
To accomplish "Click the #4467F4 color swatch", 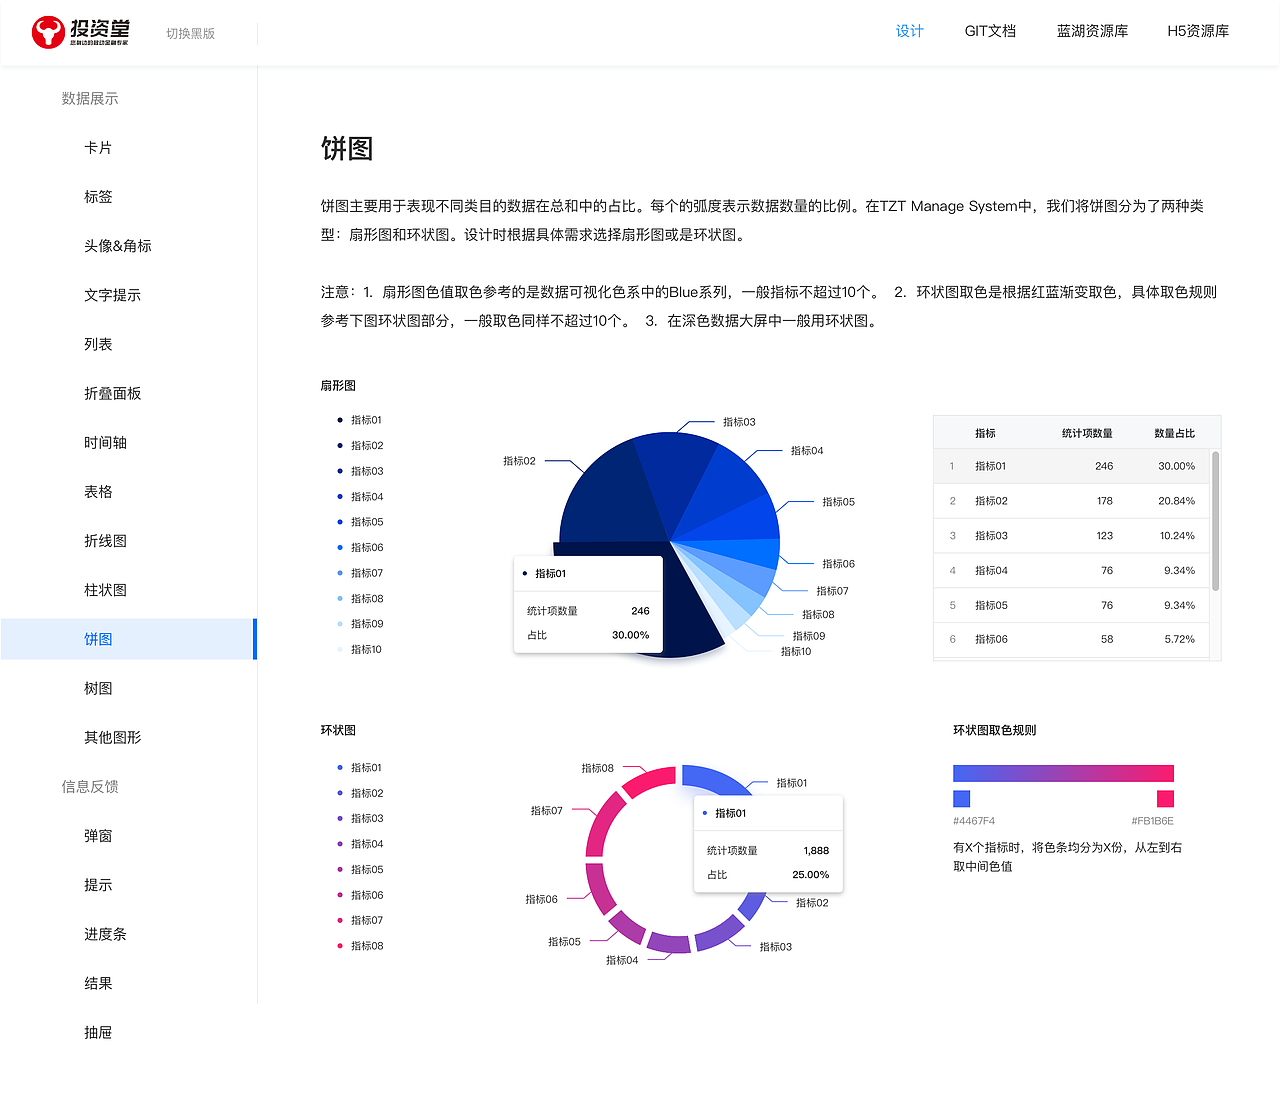I will pos(961,798).
